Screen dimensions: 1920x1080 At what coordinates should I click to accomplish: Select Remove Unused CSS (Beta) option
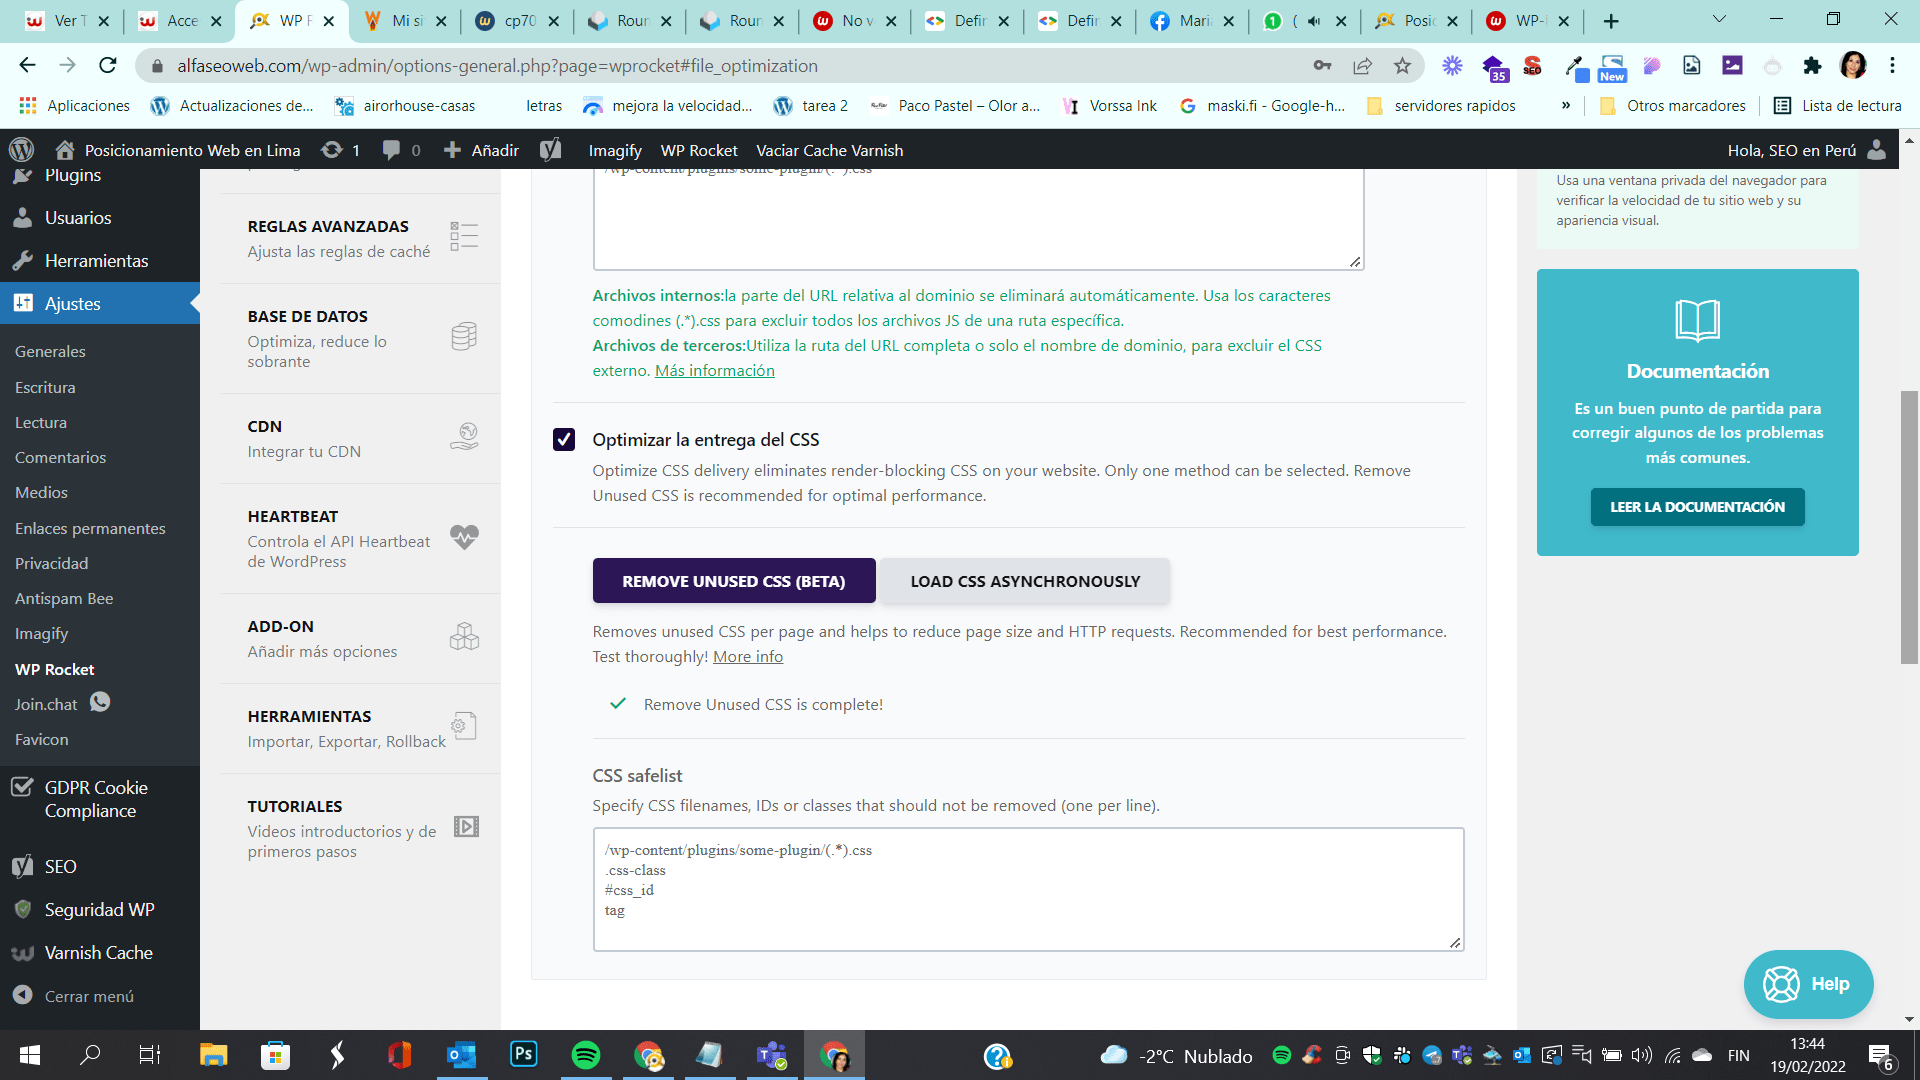click(x=734, y=581)
